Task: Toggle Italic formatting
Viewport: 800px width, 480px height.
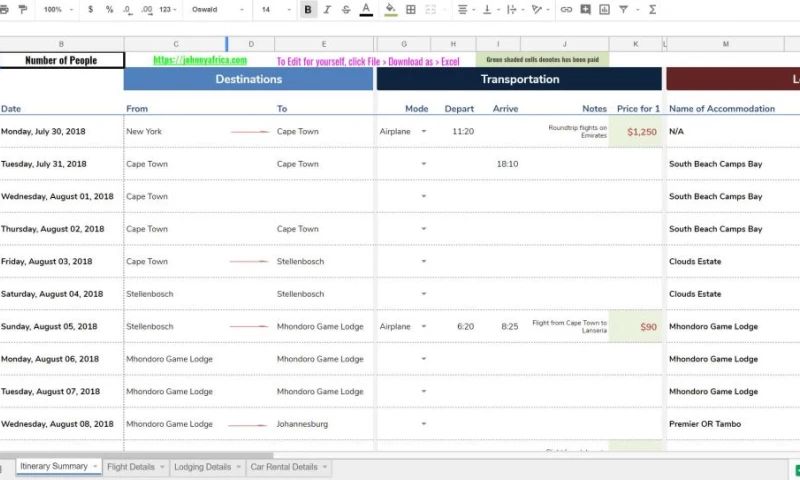Action: point(327,9)
